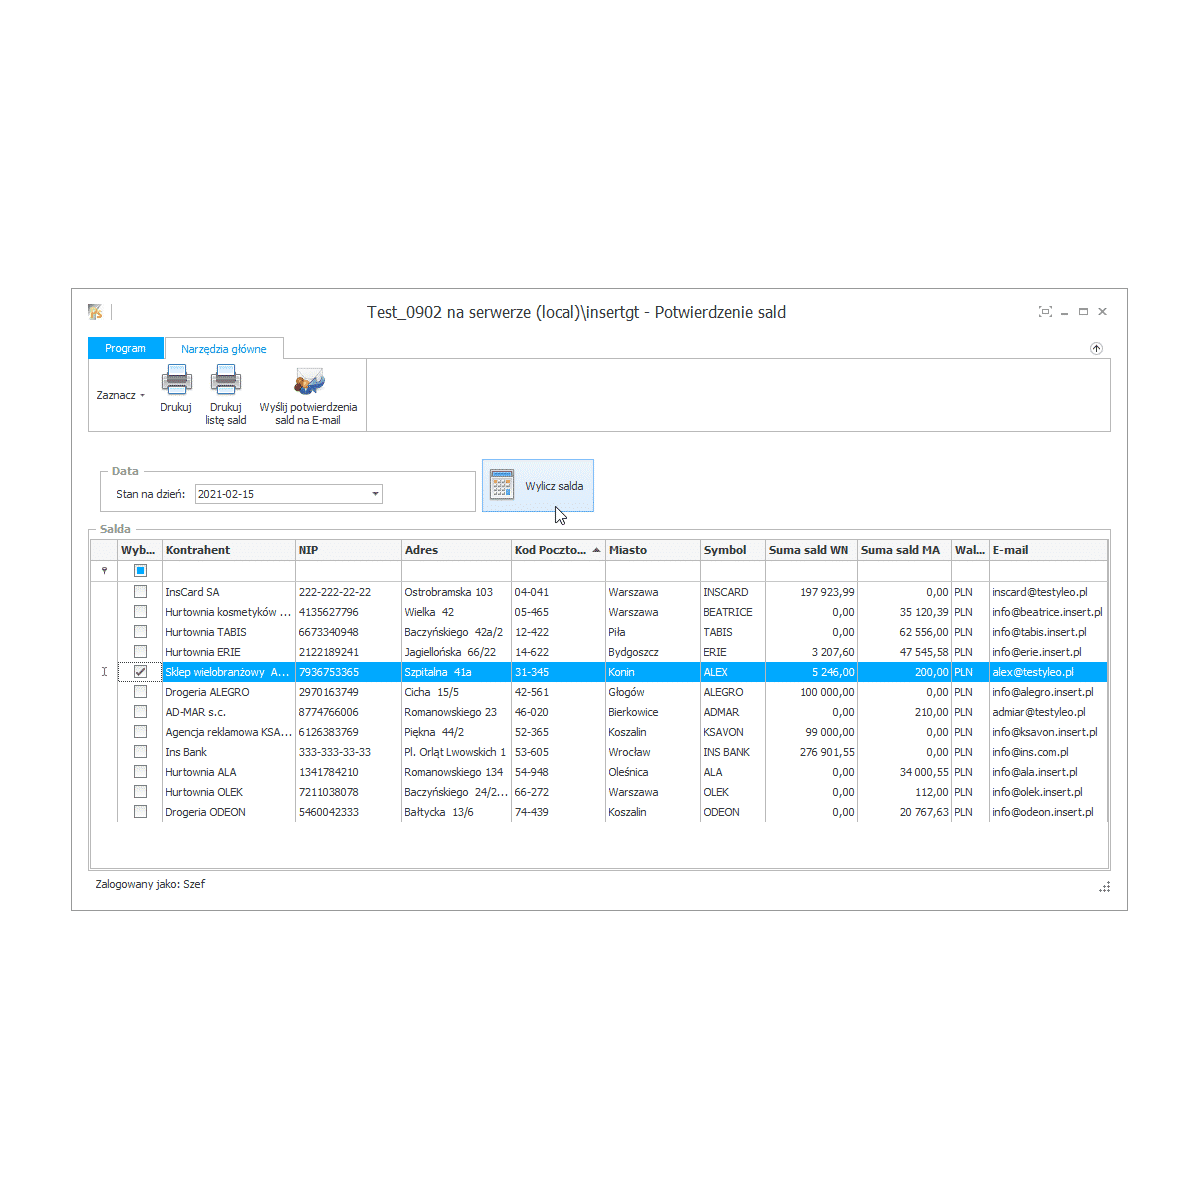This screenshot has width=1200, height=1200.
Task: Toggle the select-all checkbox in the filter row
Action: coord(141,571)
